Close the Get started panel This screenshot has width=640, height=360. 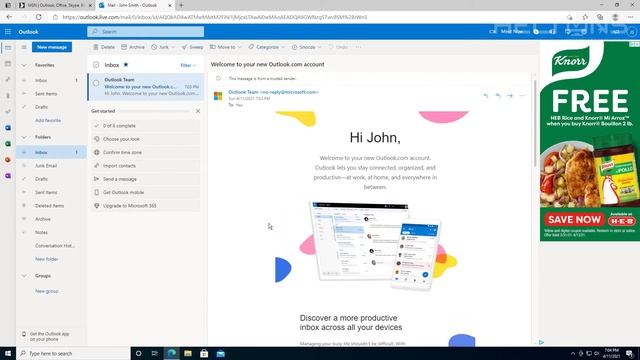[198, 111]
